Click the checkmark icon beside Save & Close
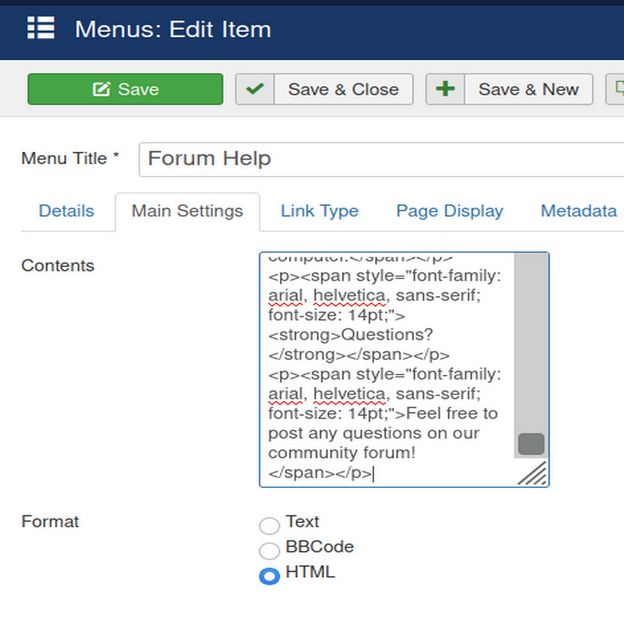 tap(255, 89)
